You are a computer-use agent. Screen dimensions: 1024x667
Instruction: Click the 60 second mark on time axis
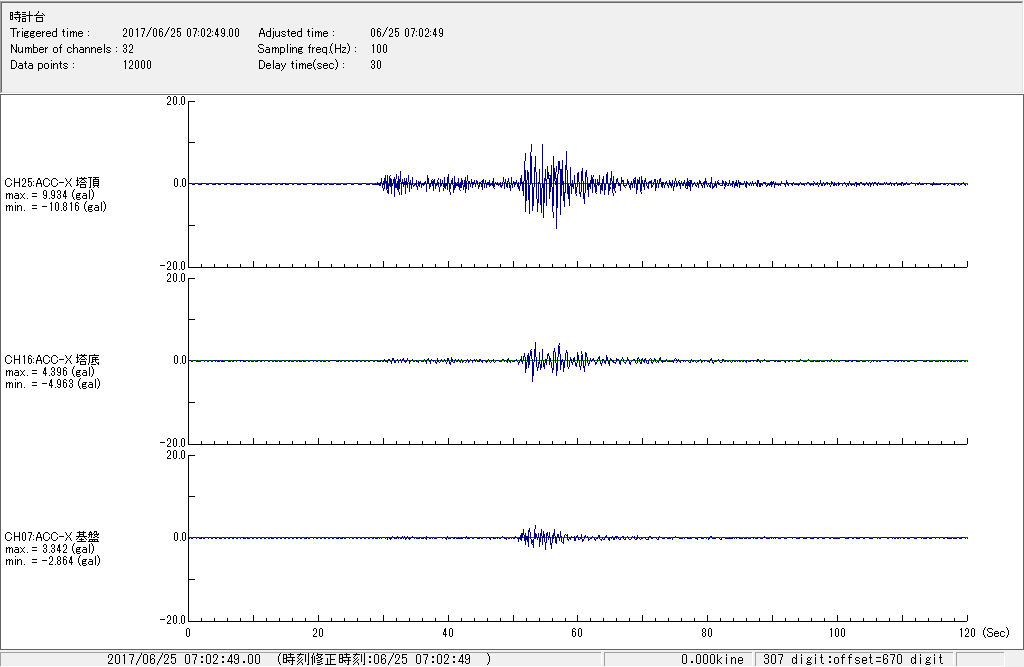(x=577, y=632)
